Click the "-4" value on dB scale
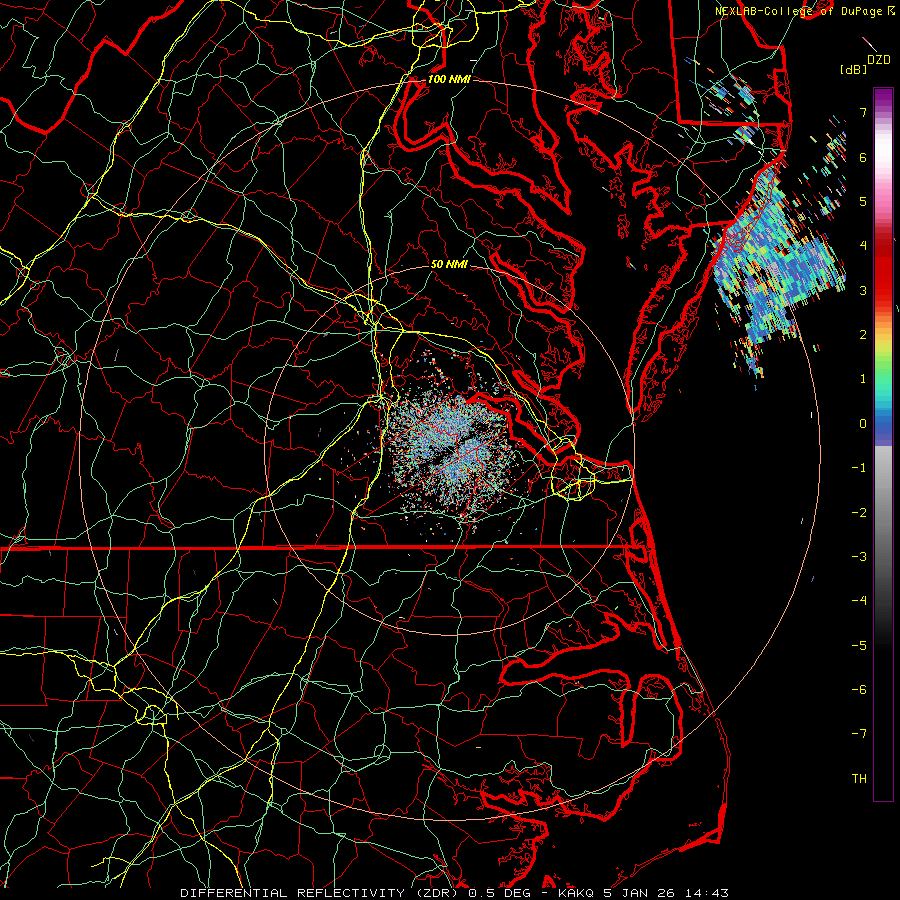The height and width of the screenshot is (900, 900). point(859,601)
